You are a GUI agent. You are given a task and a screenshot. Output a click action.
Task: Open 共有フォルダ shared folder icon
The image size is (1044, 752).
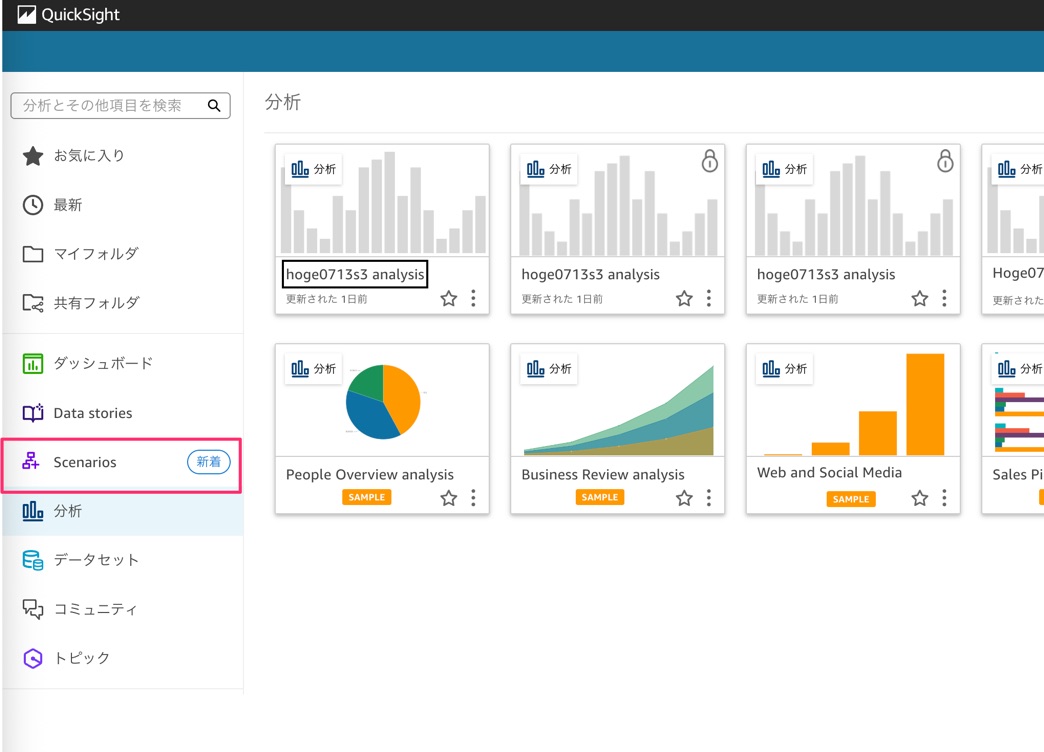pyautogui.click(x=33, y=303)
